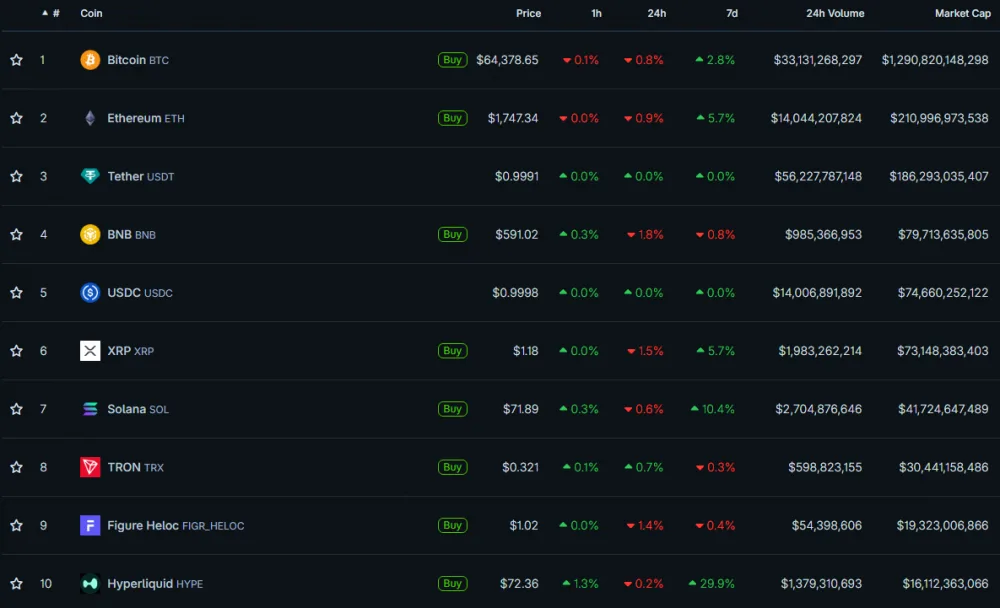Click Figure Heloc volume $54,398,606
The height and width of the screenshot is (608, 1000).
827,525
